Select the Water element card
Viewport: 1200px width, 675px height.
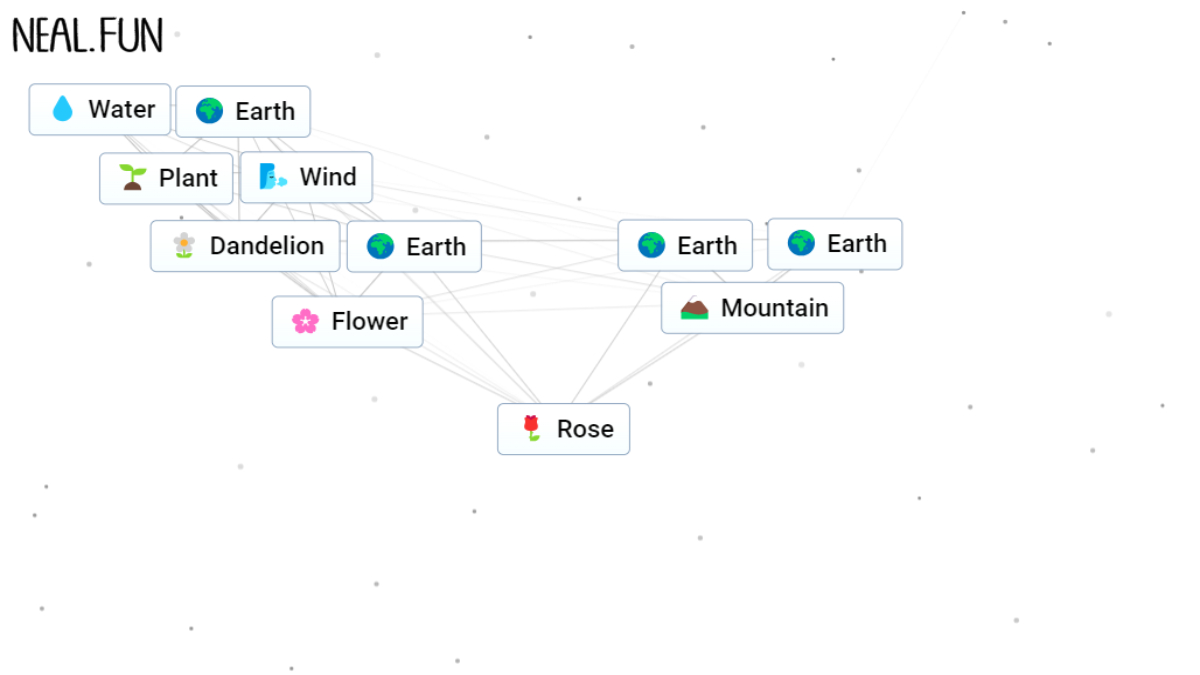point(100,109)
